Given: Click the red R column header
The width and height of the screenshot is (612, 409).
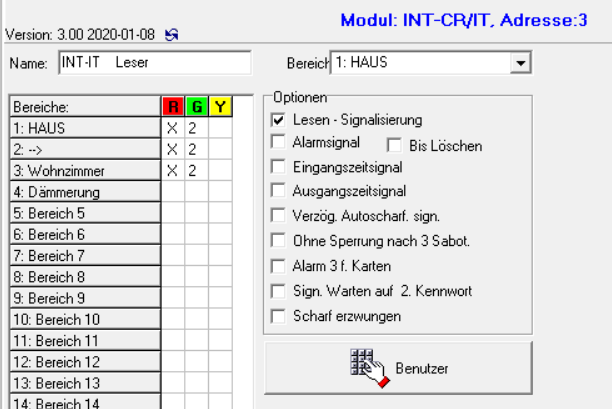Looking at the screenshot, I should [173, 107].
